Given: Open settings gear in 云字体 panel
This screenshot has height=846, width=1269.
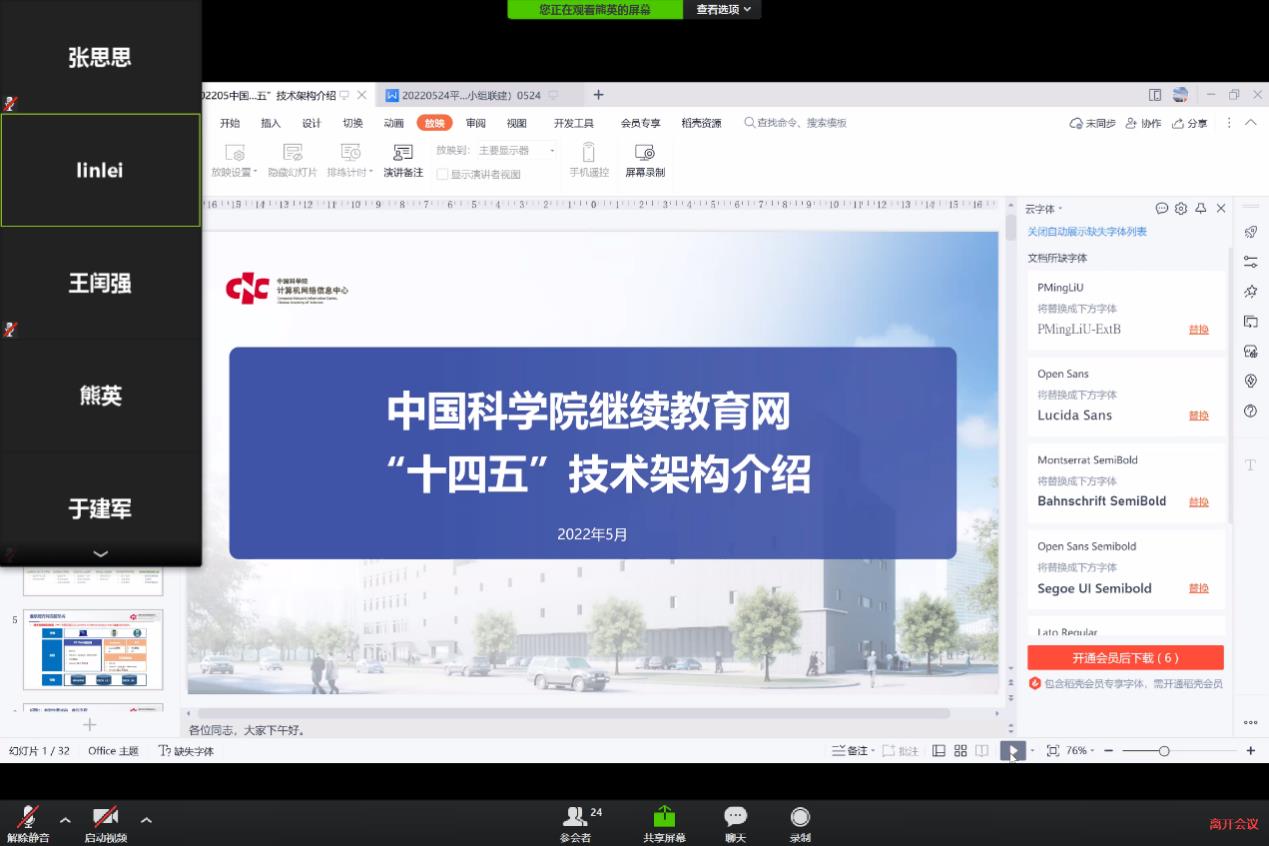Looking at the screenshot, I should tap(1181, 209).
